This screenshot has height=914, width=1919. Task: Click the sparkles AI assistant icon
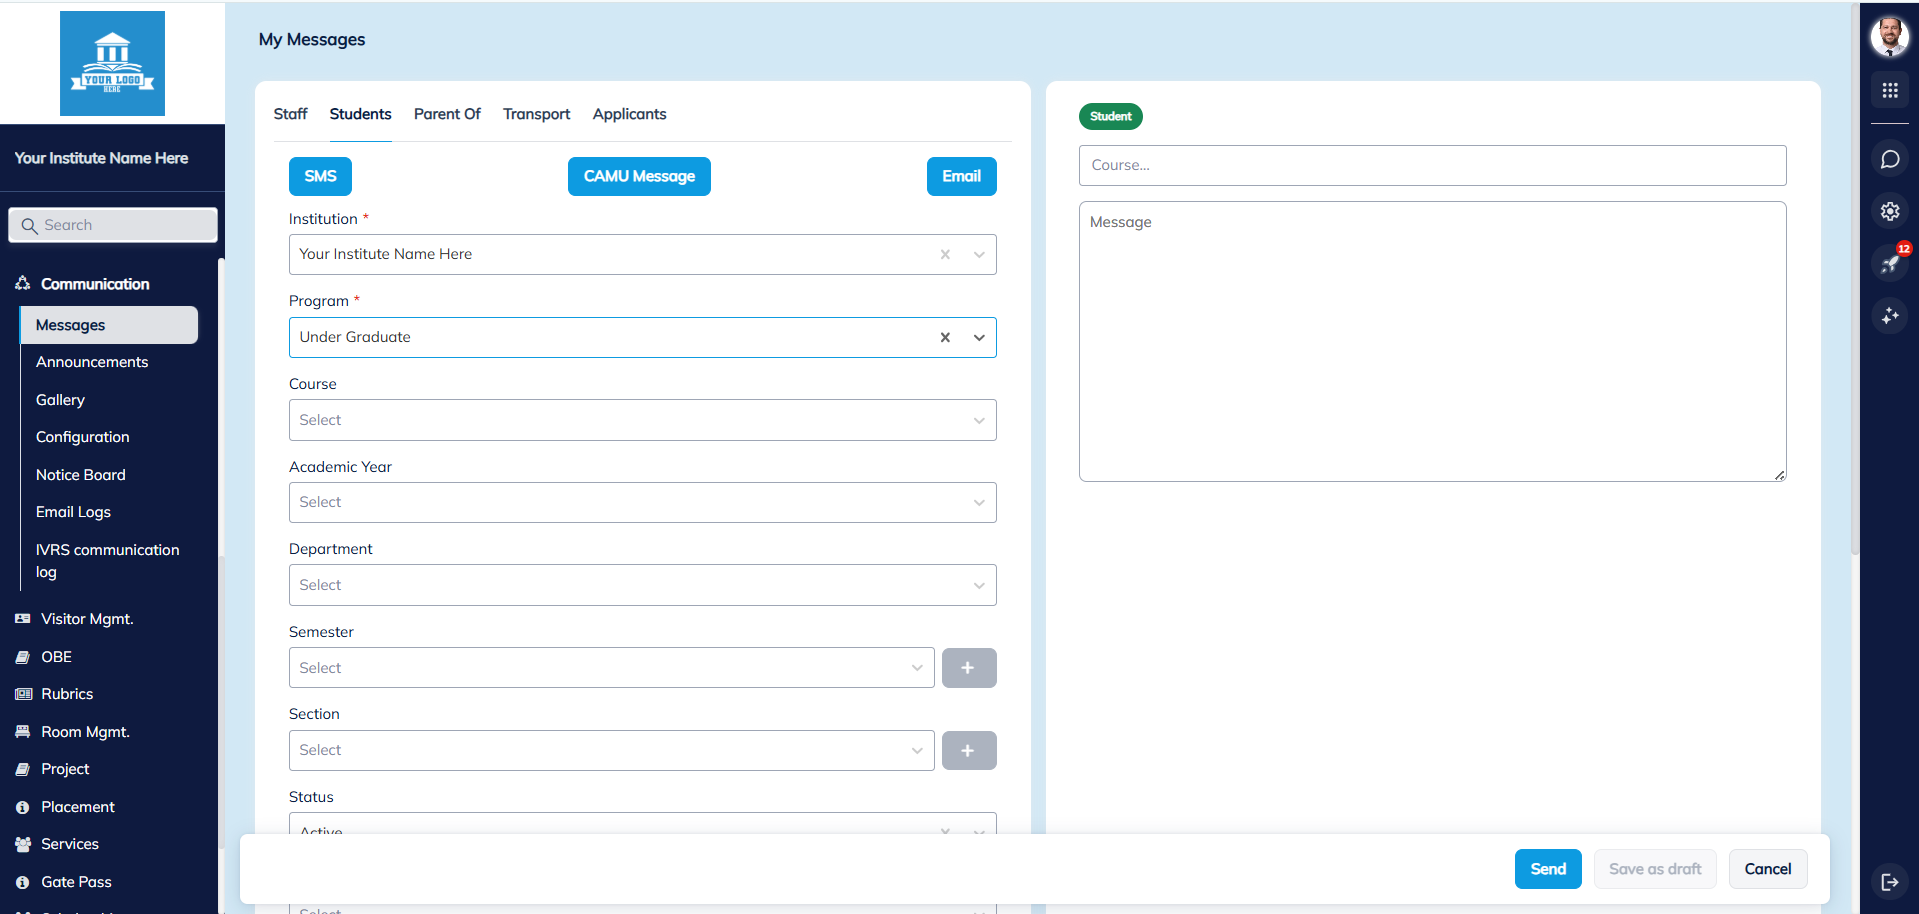(1889, 316)
